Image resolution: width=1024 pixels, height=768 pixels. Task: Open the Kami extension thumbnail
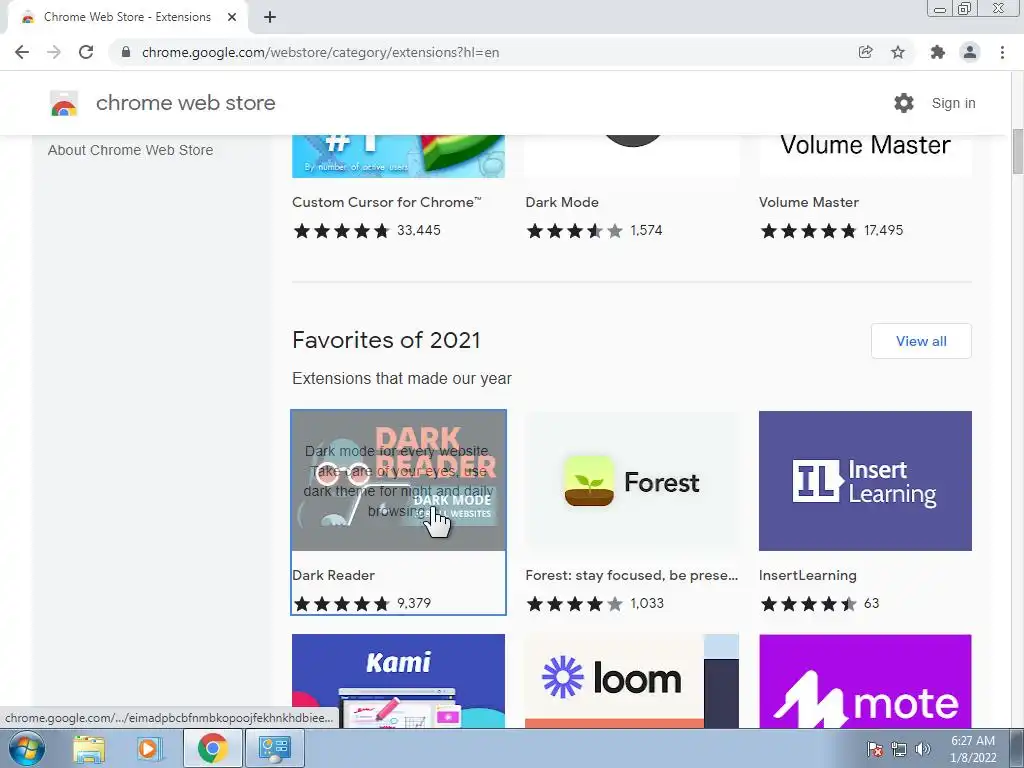pyautogui.click(x=398, y=680)
